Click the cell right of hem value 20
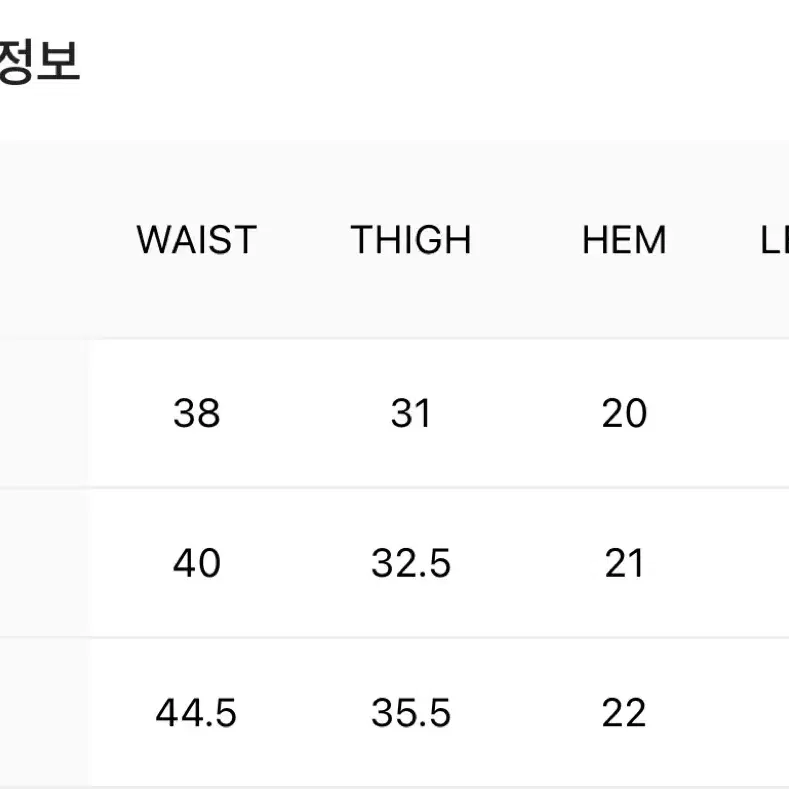Screen dimensions: 789x789 pos(760,413)
